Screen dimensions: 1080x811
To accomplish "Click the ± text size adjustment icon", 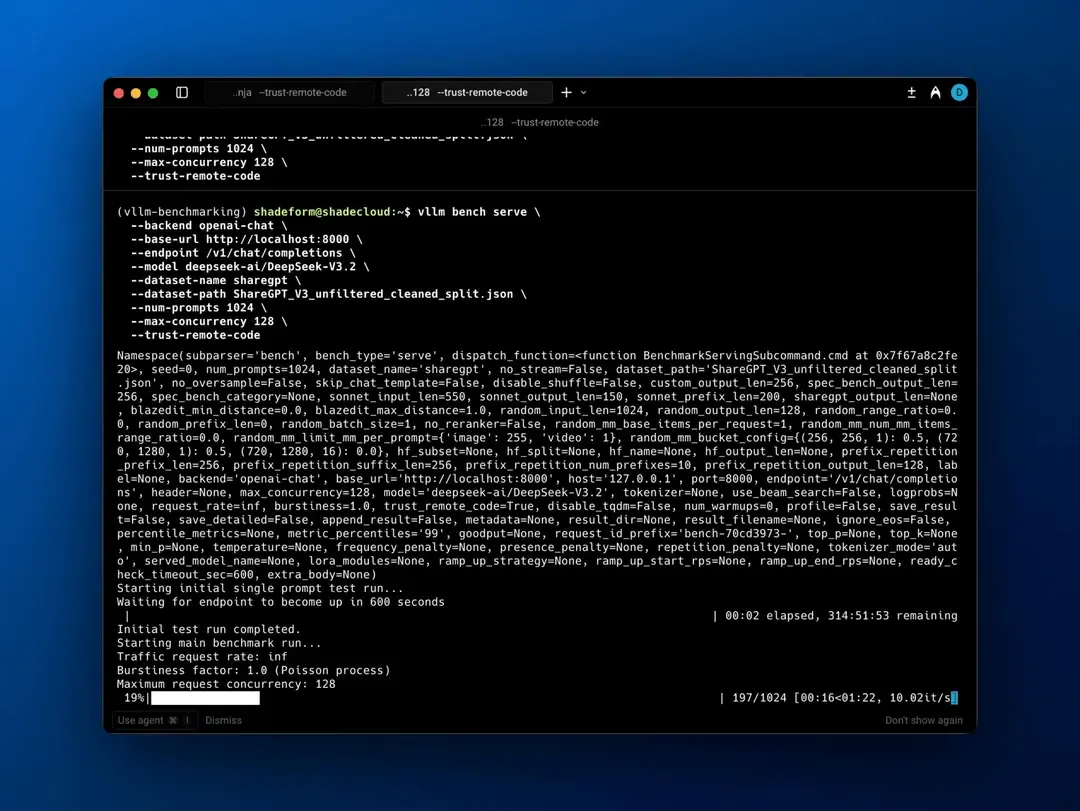I will pos(911,92).
